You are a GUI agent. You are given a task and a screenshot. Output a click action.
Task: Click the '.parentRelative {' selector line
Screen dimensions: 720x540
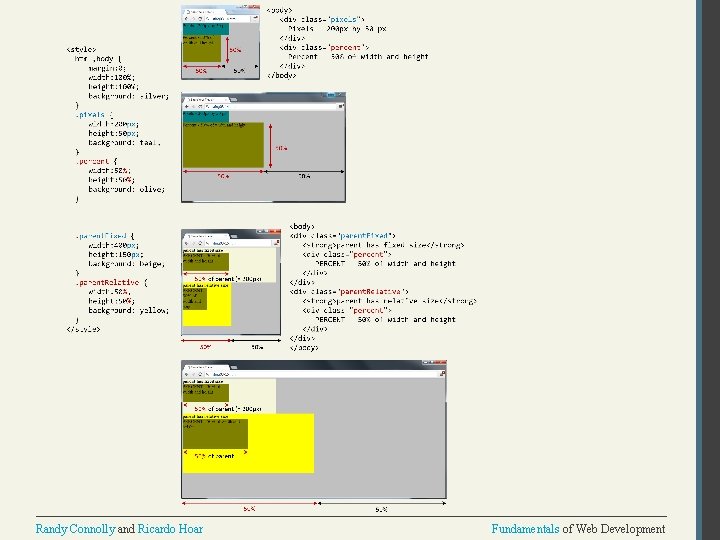click(x=111, y=282)
